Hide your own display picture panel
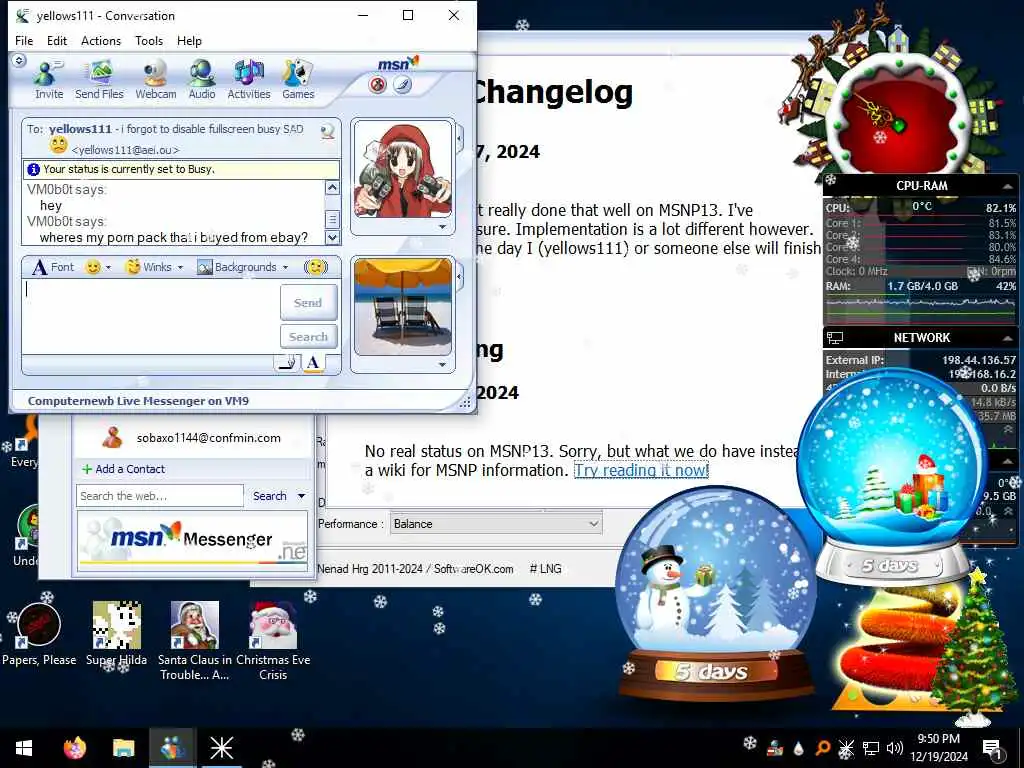This screenshot has width=1024, height=768. coord(460,277)
